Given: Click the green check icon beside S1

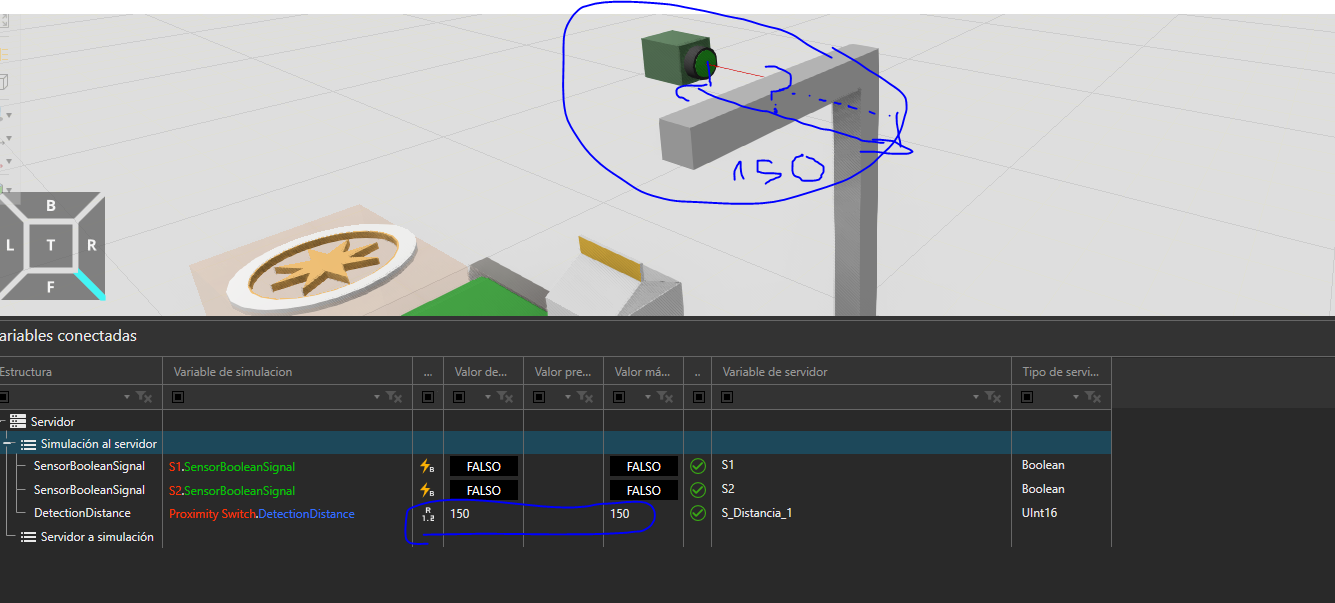Looking at the screenshot, I should click(x=698, y=466).
